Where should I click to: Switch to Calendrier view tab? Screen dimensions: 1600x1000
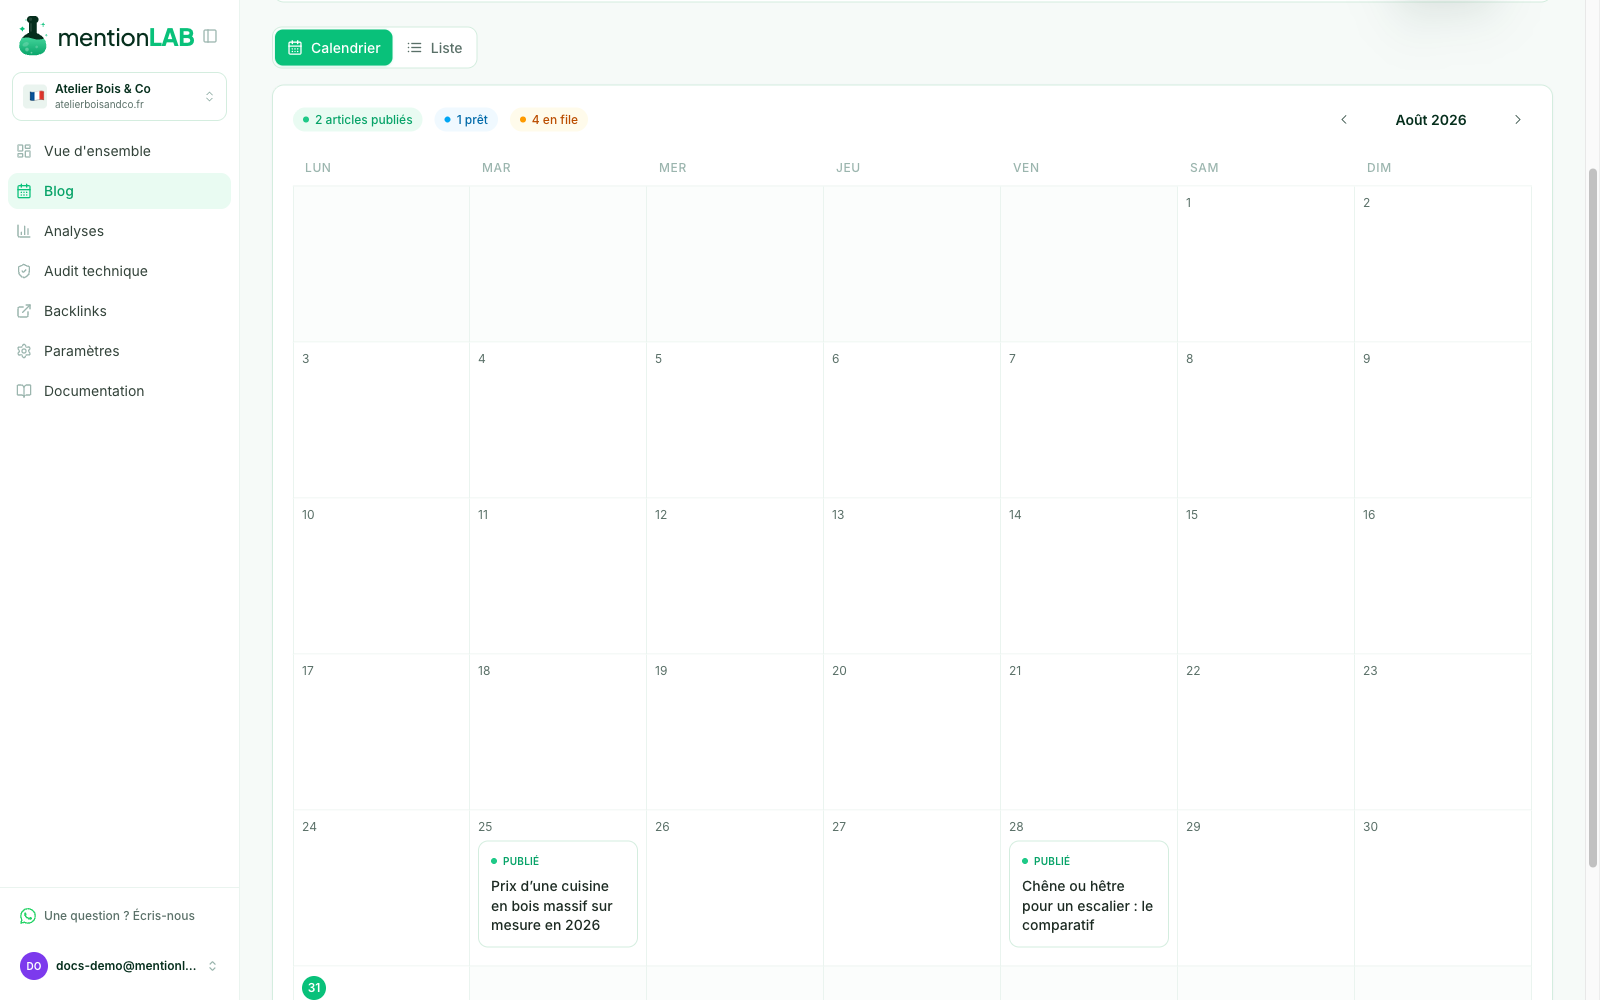point(334,48)
